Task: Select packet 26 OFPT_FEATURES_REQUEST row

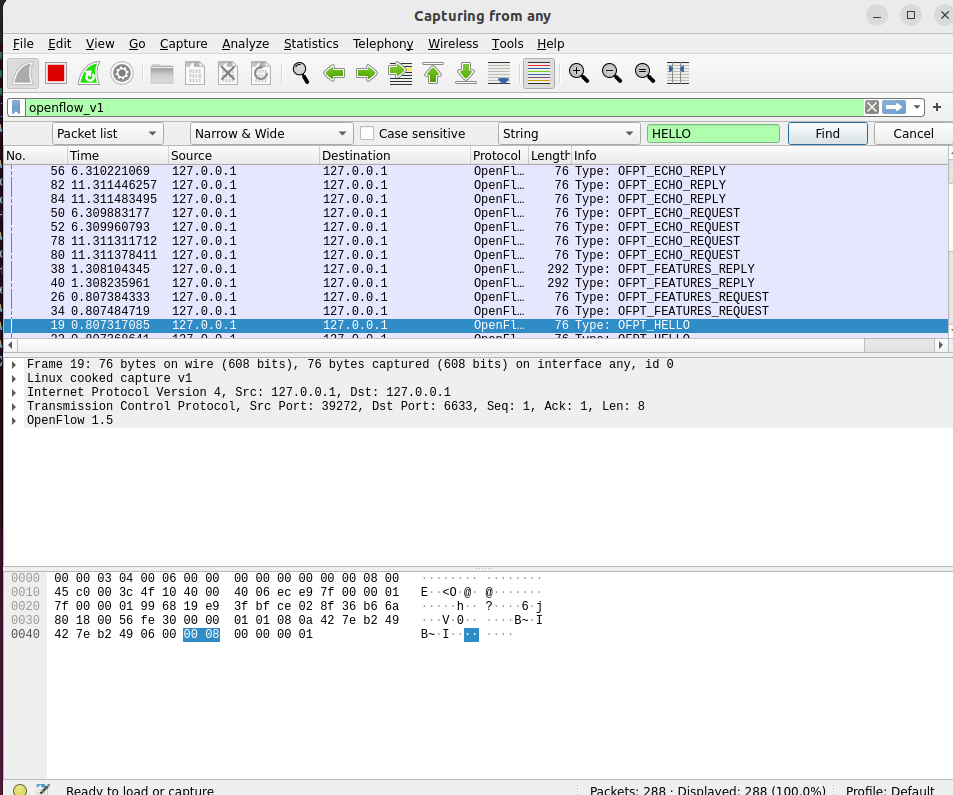Action: (x=476, y=297)
